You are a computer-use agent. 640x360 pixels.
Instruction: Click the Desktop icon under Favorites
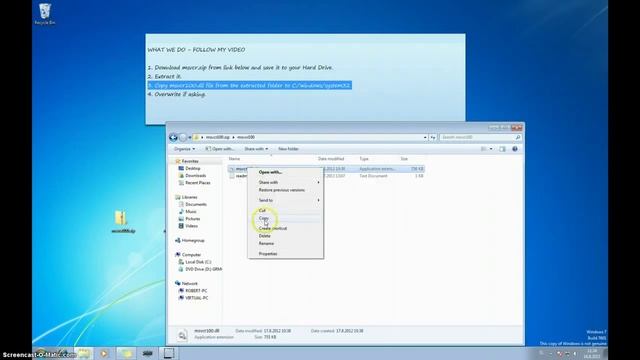[181, 168]
